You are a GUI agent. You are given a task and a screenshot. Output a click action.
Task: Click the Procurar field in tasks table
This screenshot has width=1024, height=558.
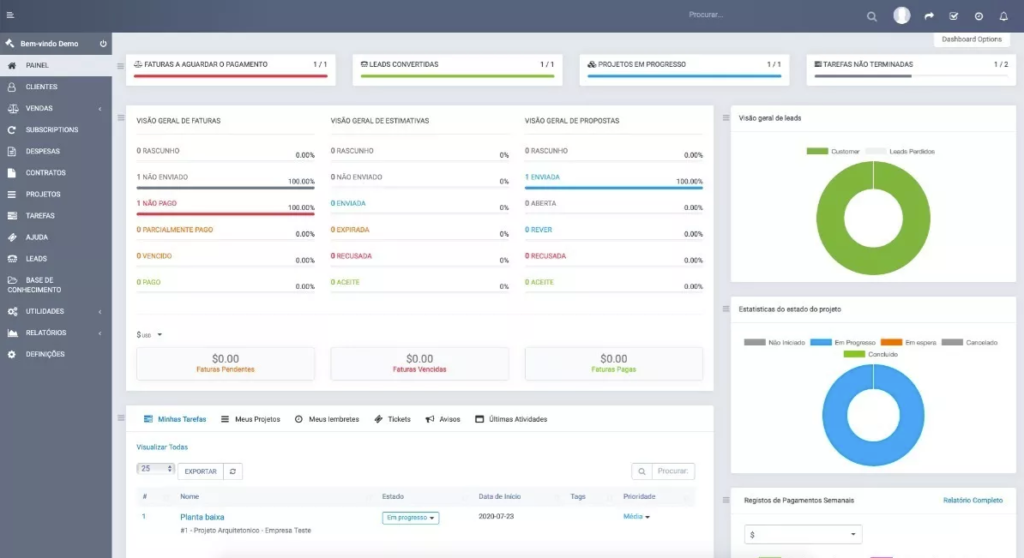pos(672,471)
